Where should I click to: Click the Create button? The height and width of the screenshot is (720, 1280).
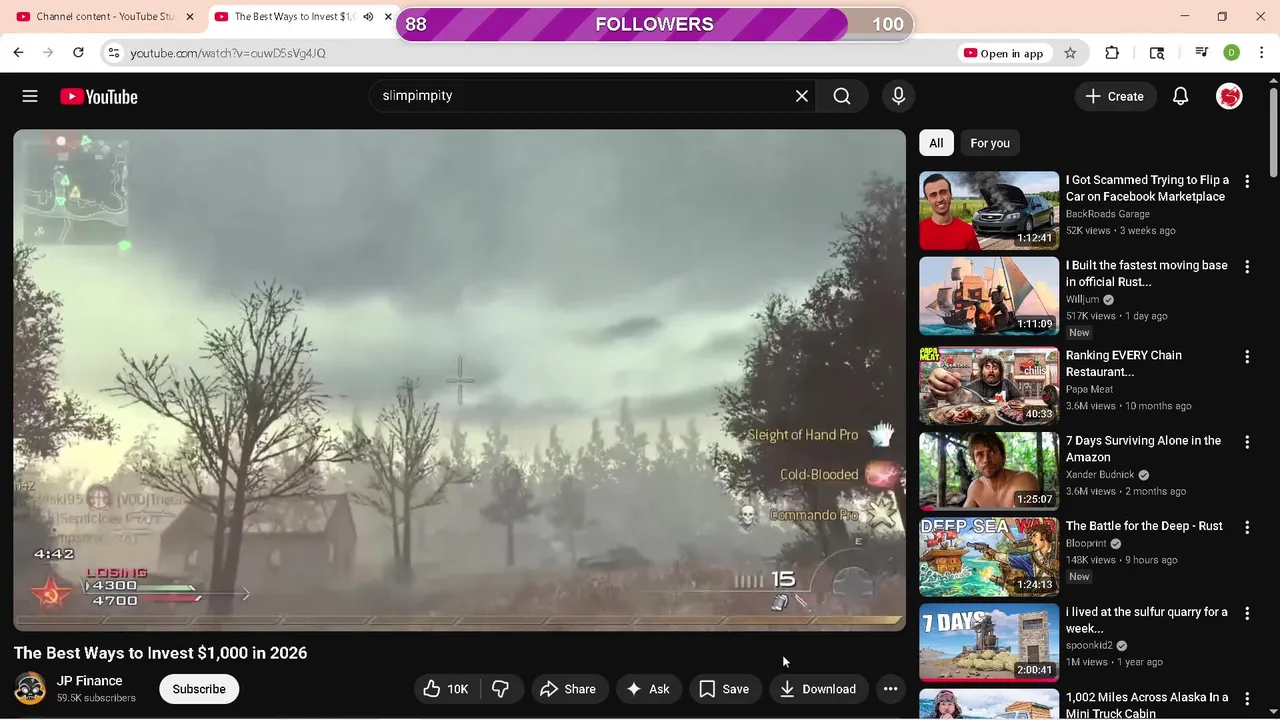coord(1115,96)
